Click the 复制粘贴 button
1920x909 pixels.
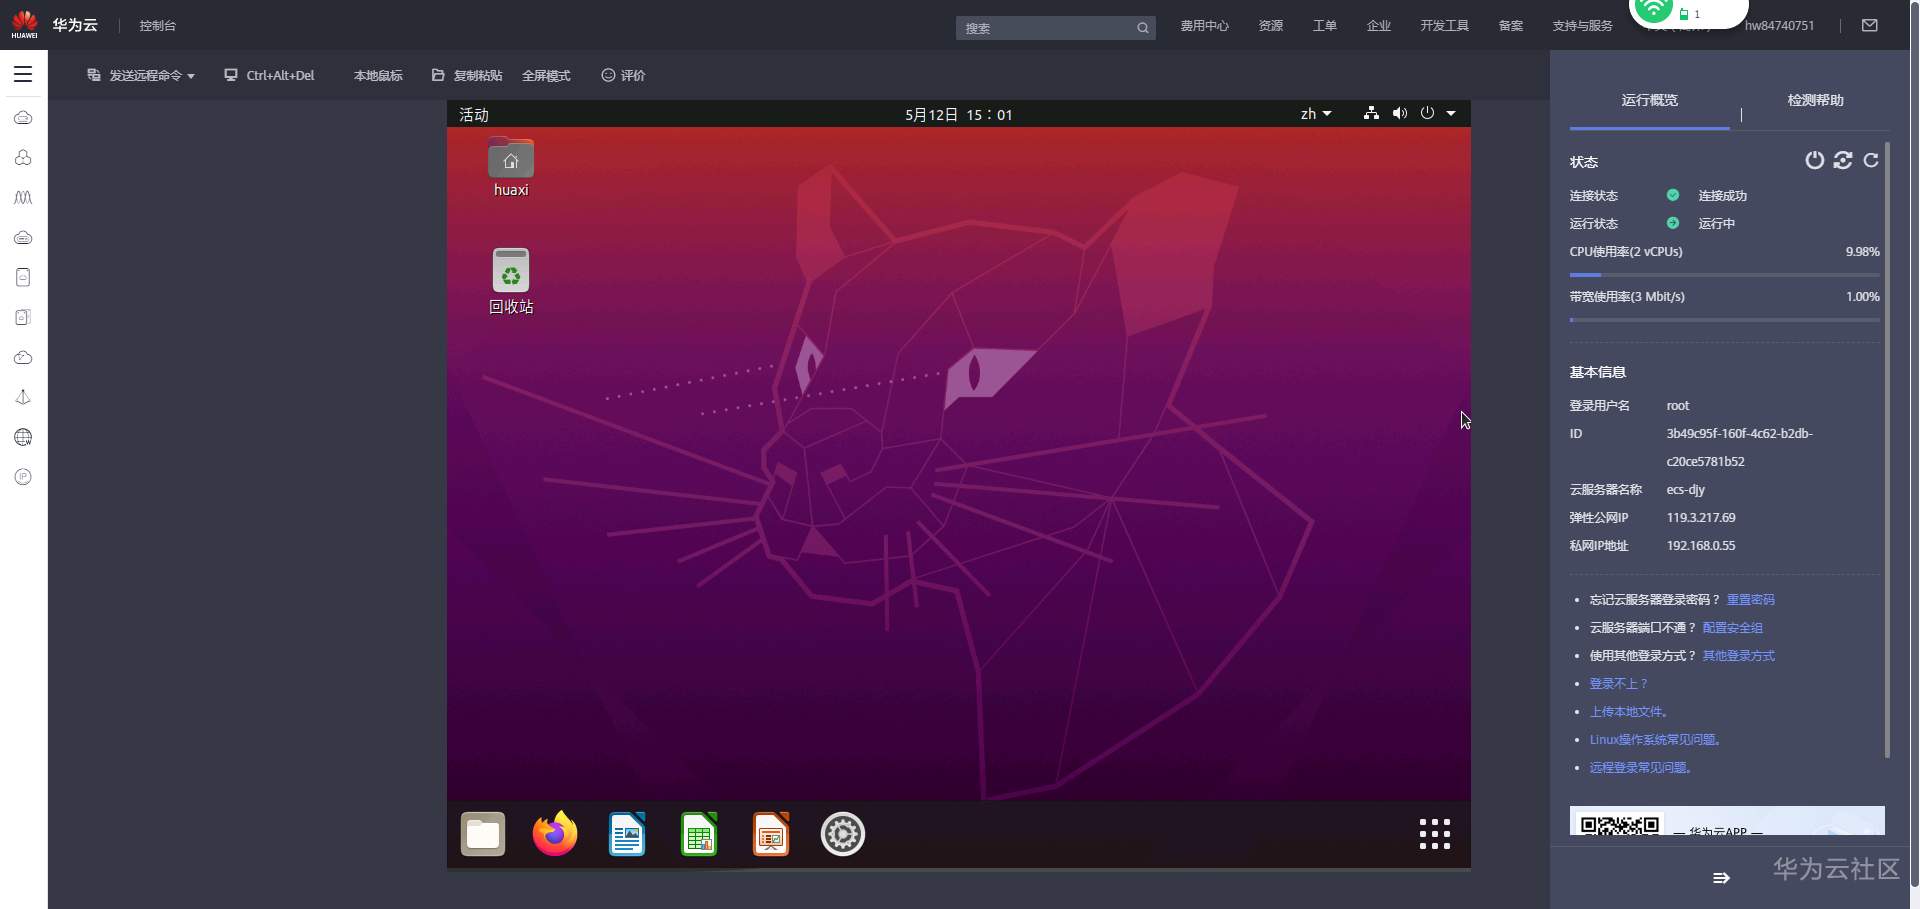467,76
